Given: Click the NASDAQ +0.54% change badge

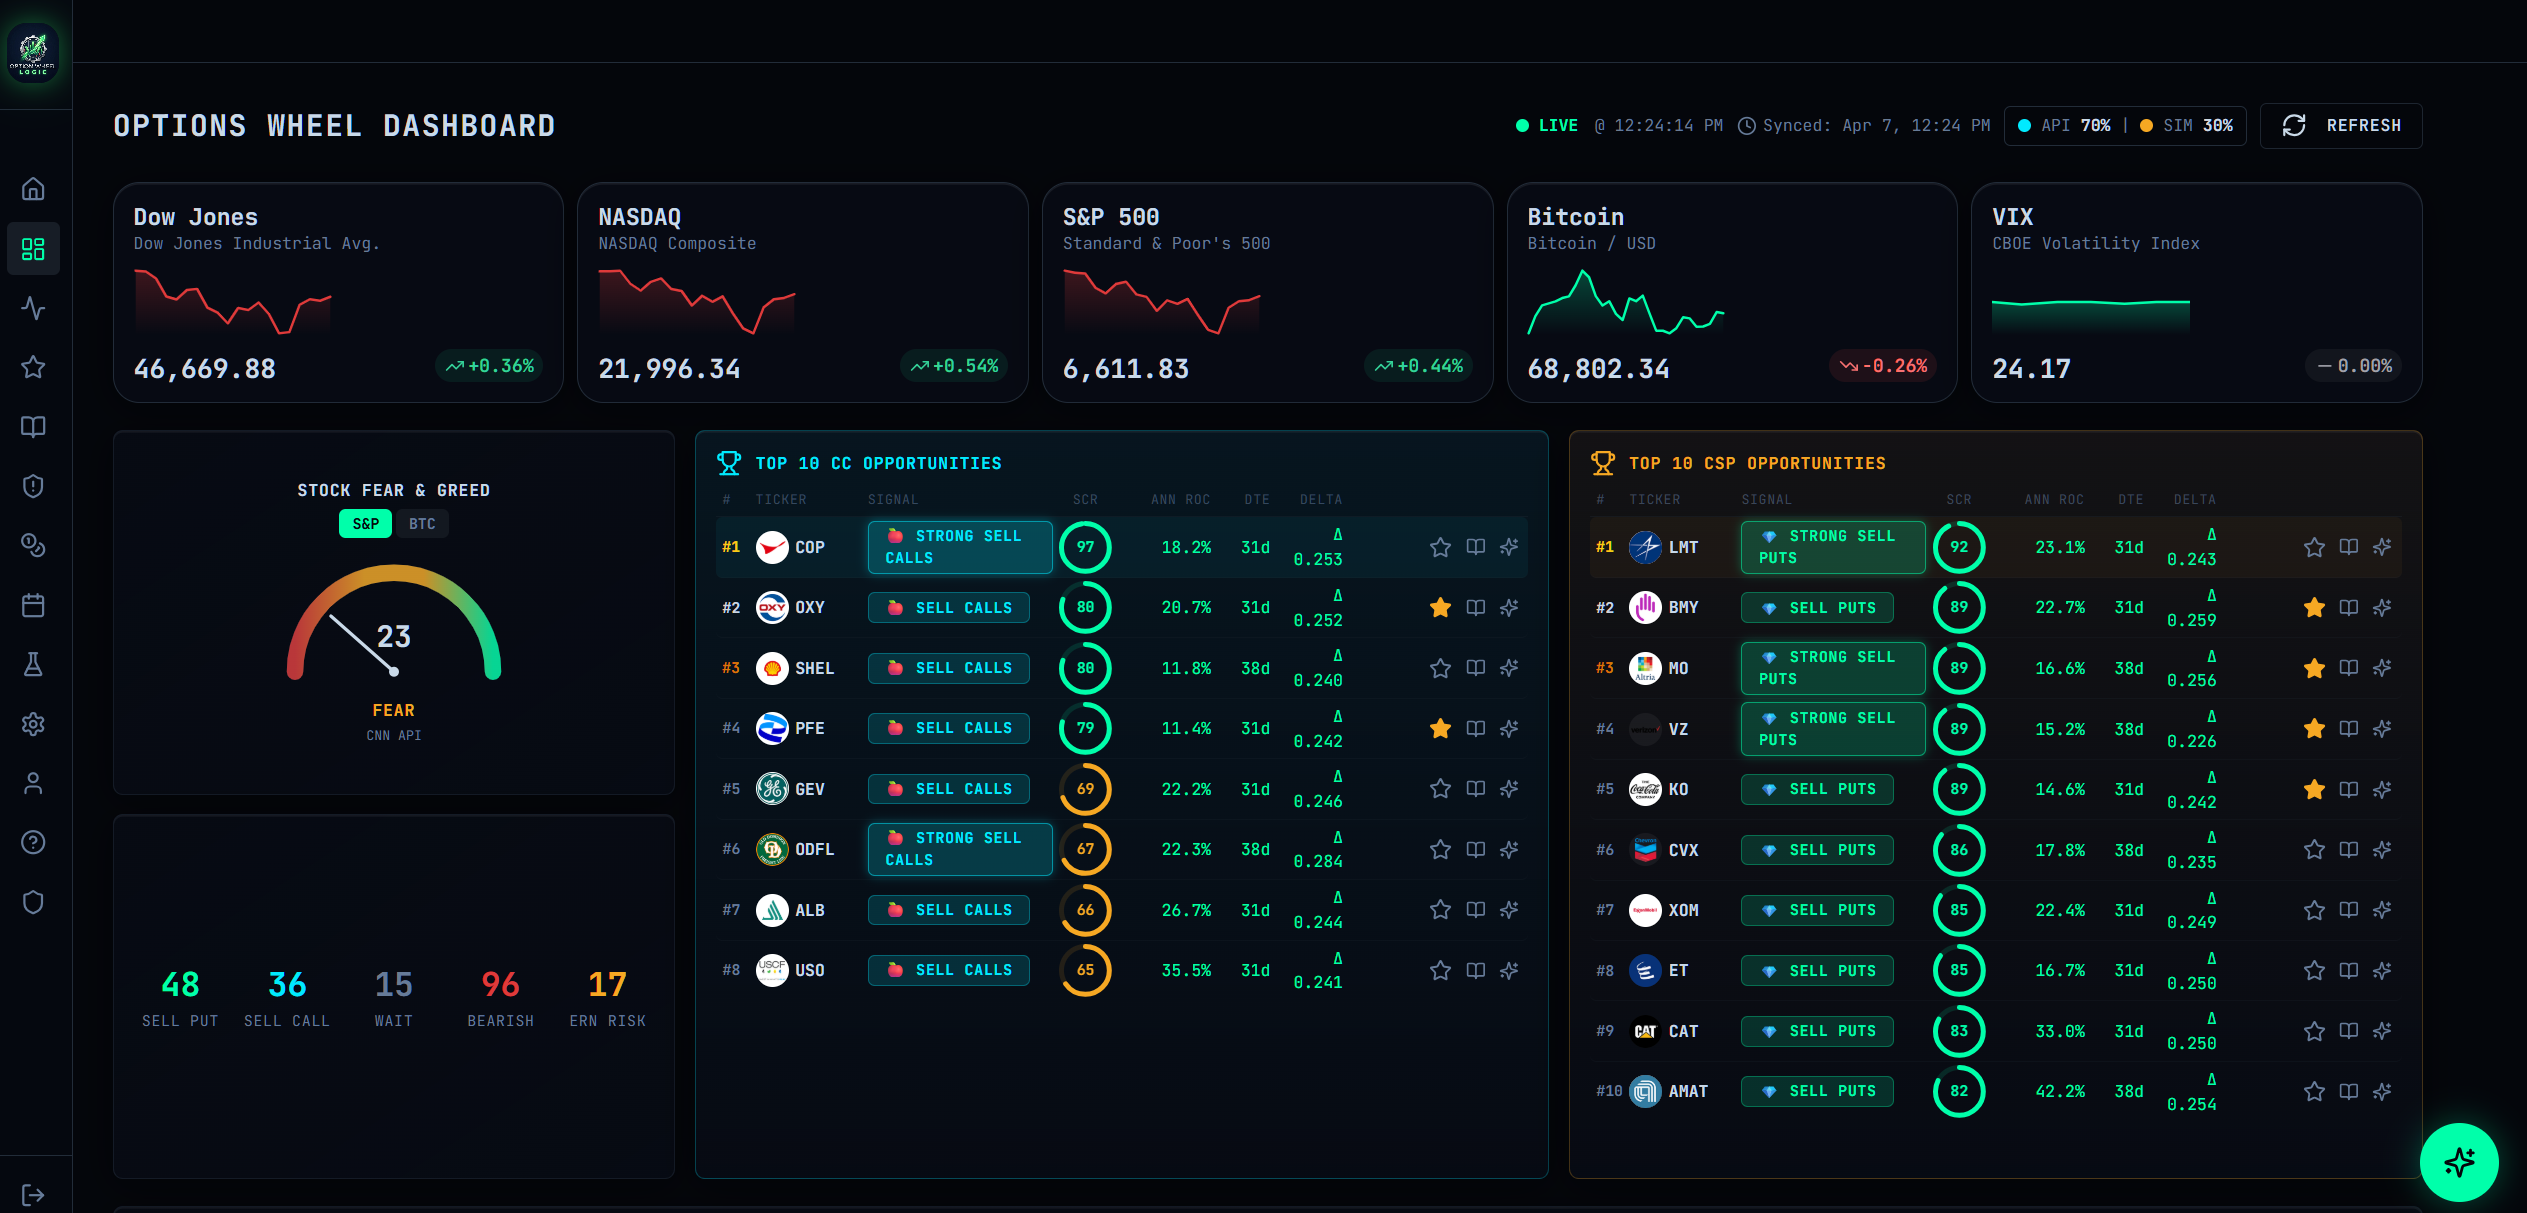Looking at the screenshot, I should tap(954, 366).
